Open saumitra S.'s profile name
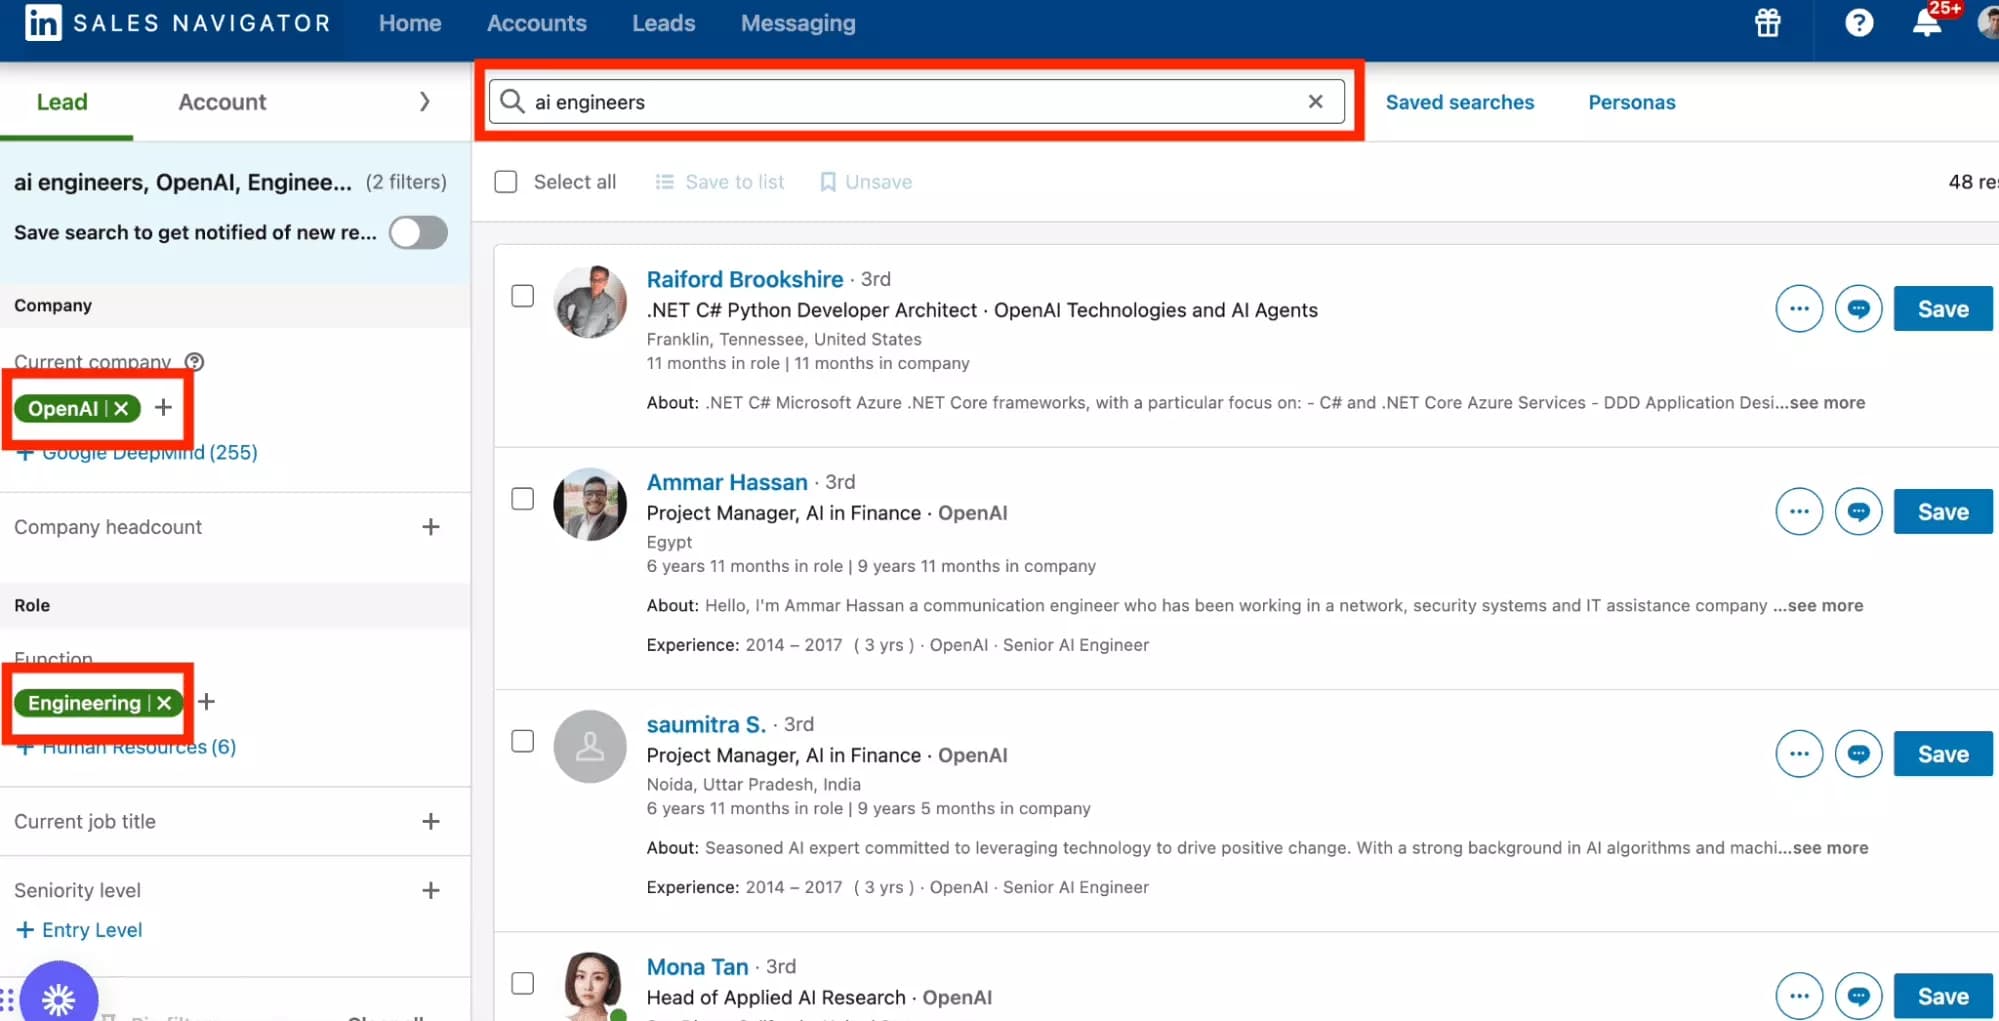The image size is (1999, 1021). (x=705, y=724)
